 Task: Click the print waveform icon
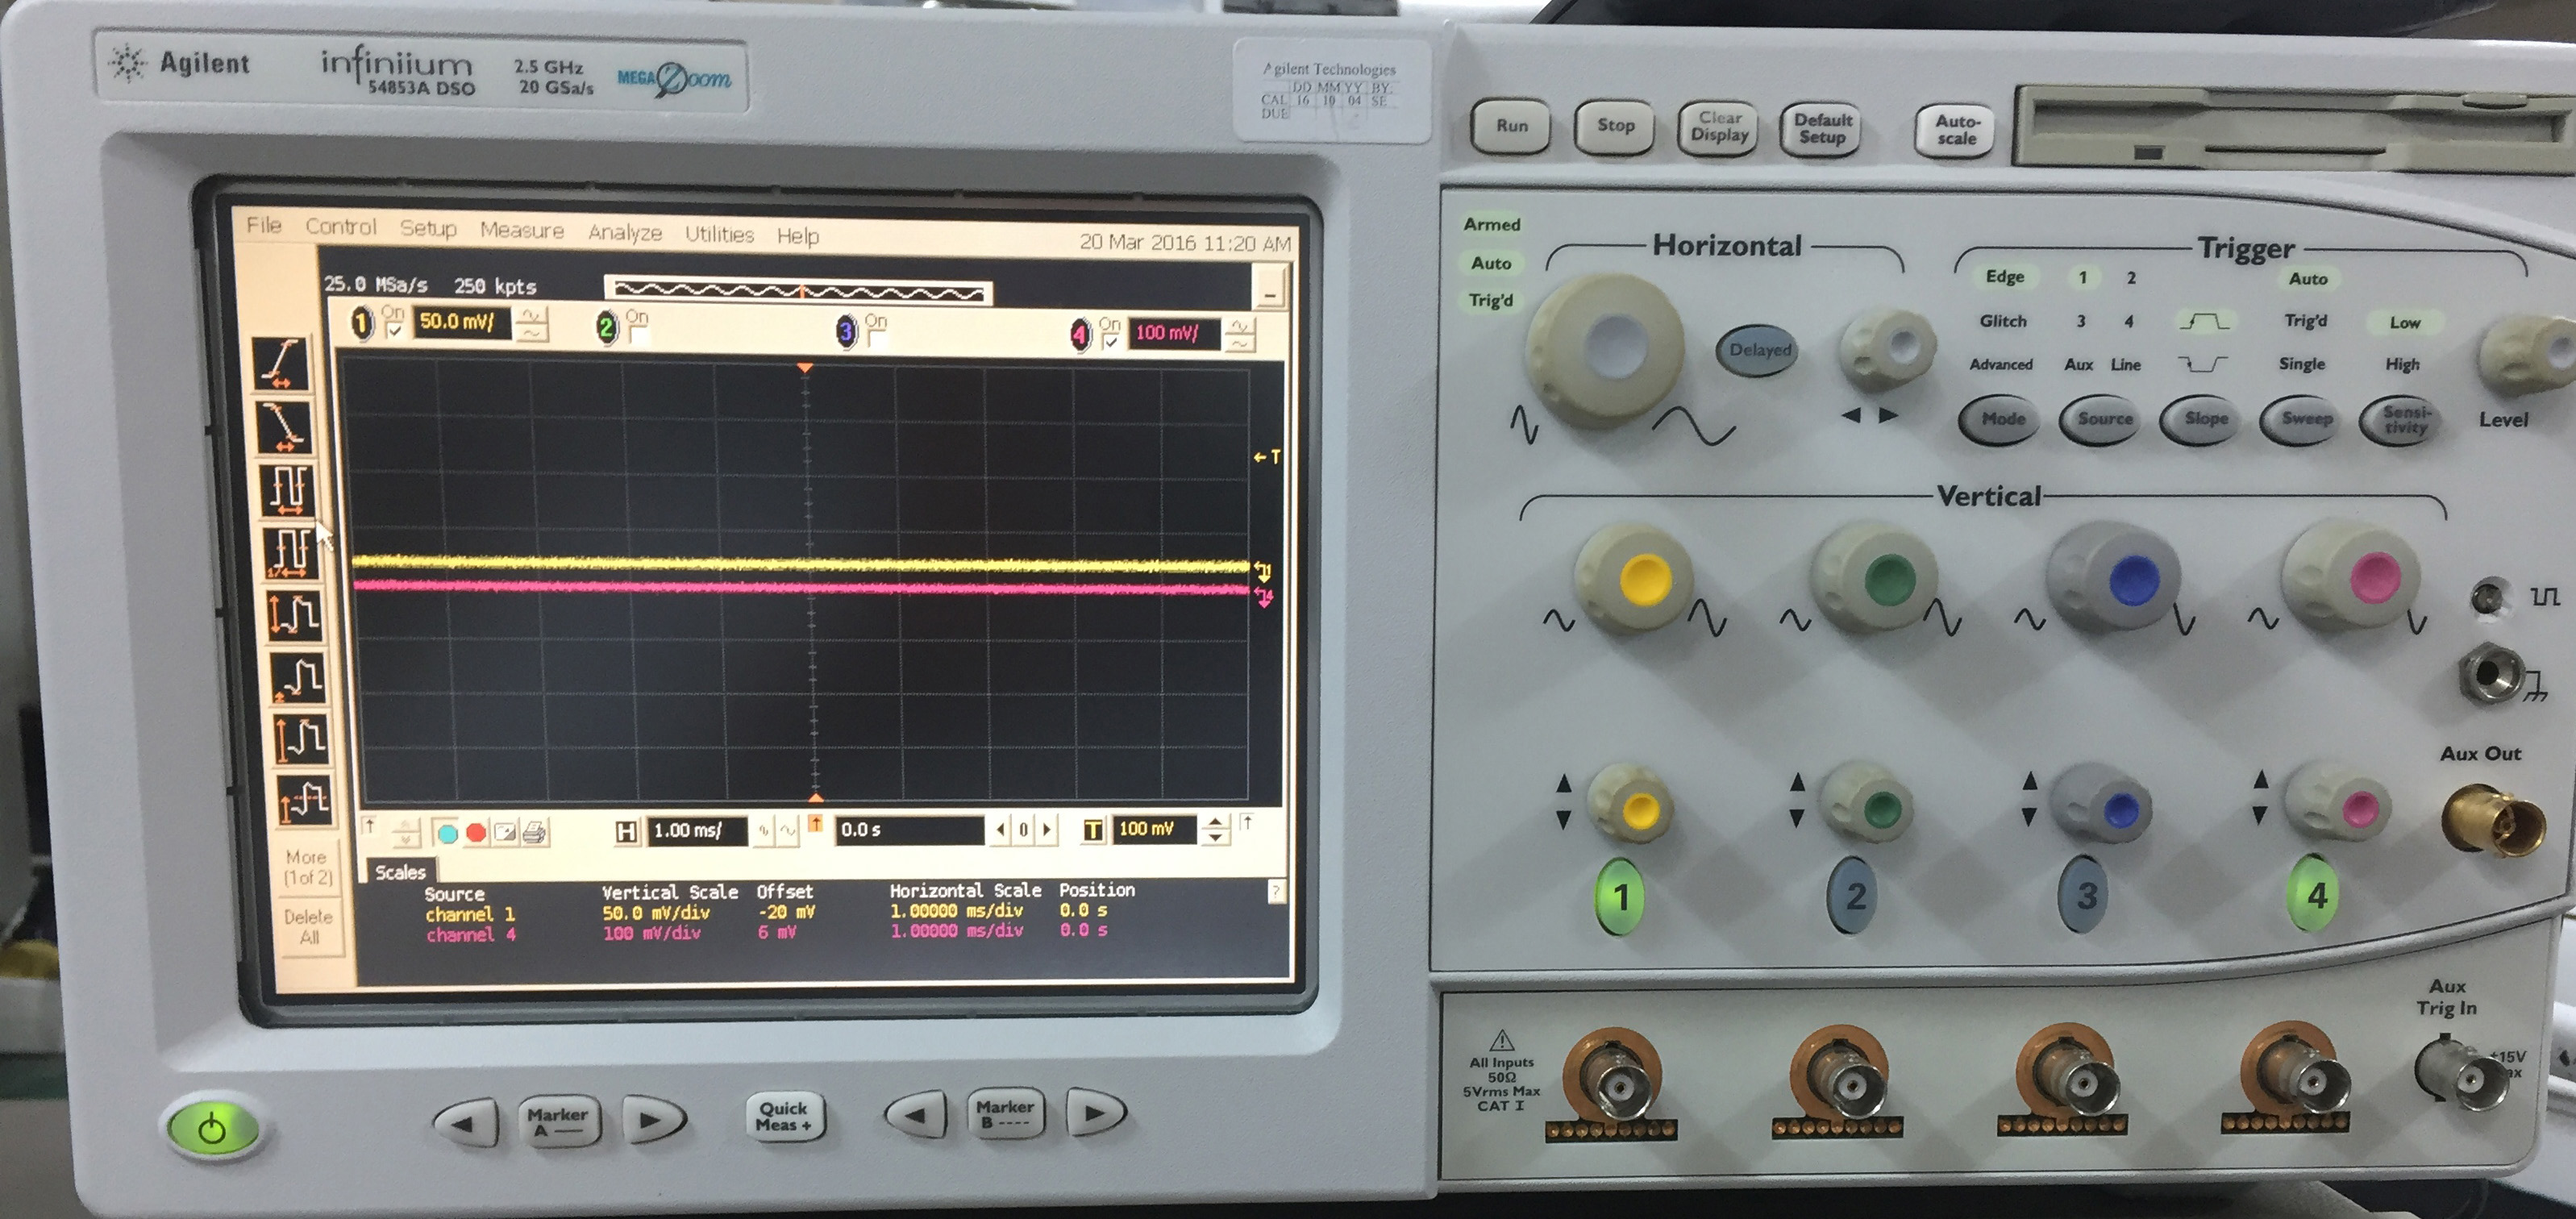pyautogui.click(x=535, y=831)
